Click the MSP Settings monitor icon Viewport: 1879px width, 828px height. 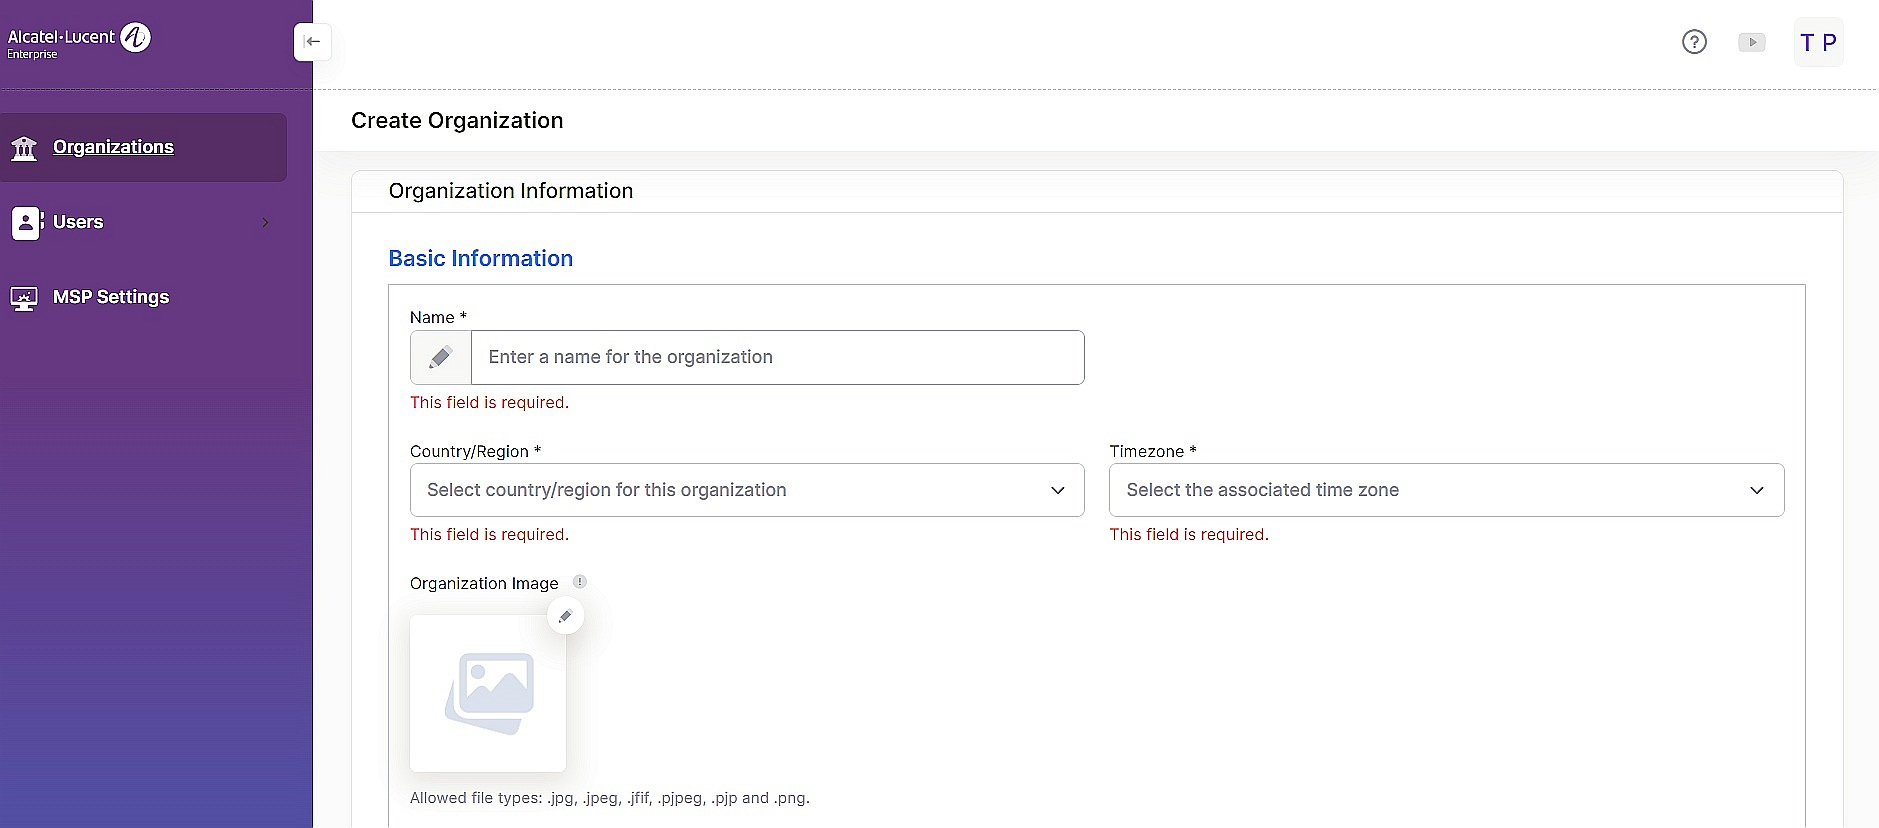(24, 298)
